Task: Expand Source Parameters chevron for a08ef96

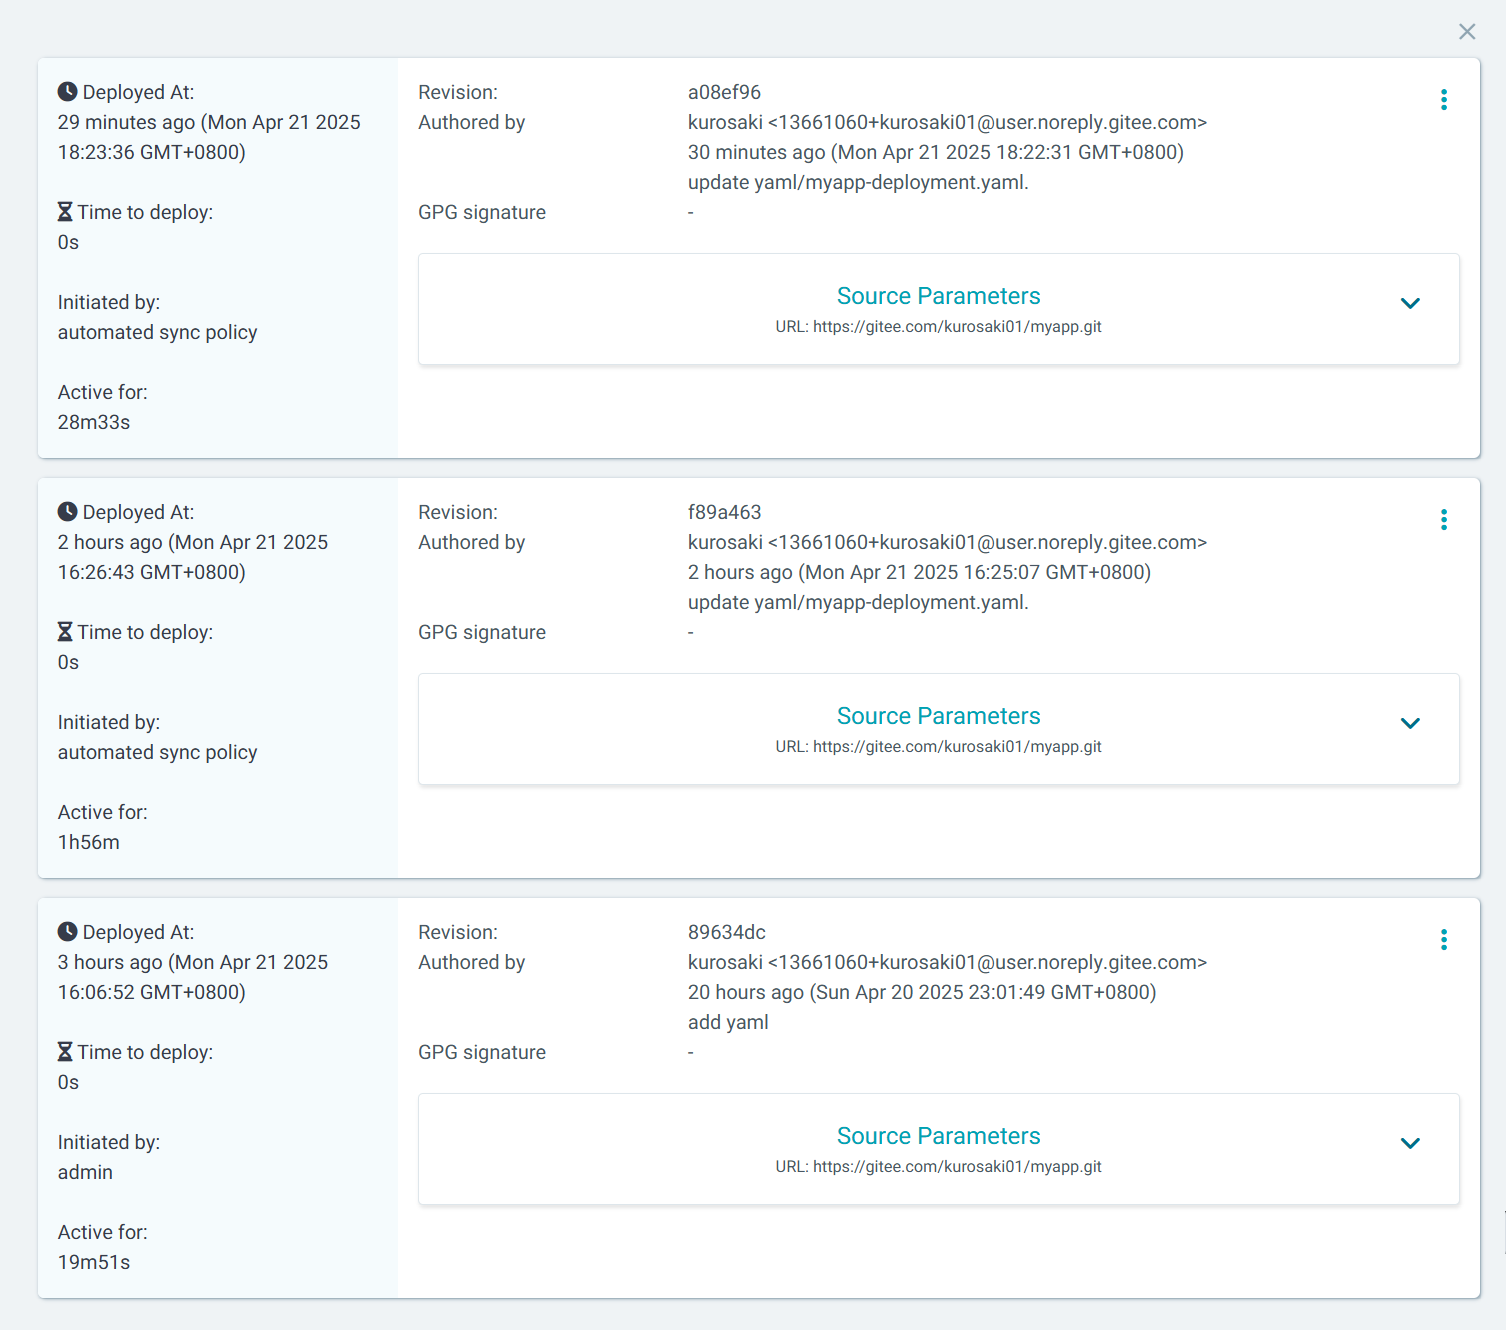Action: (x=1410, y=303)
